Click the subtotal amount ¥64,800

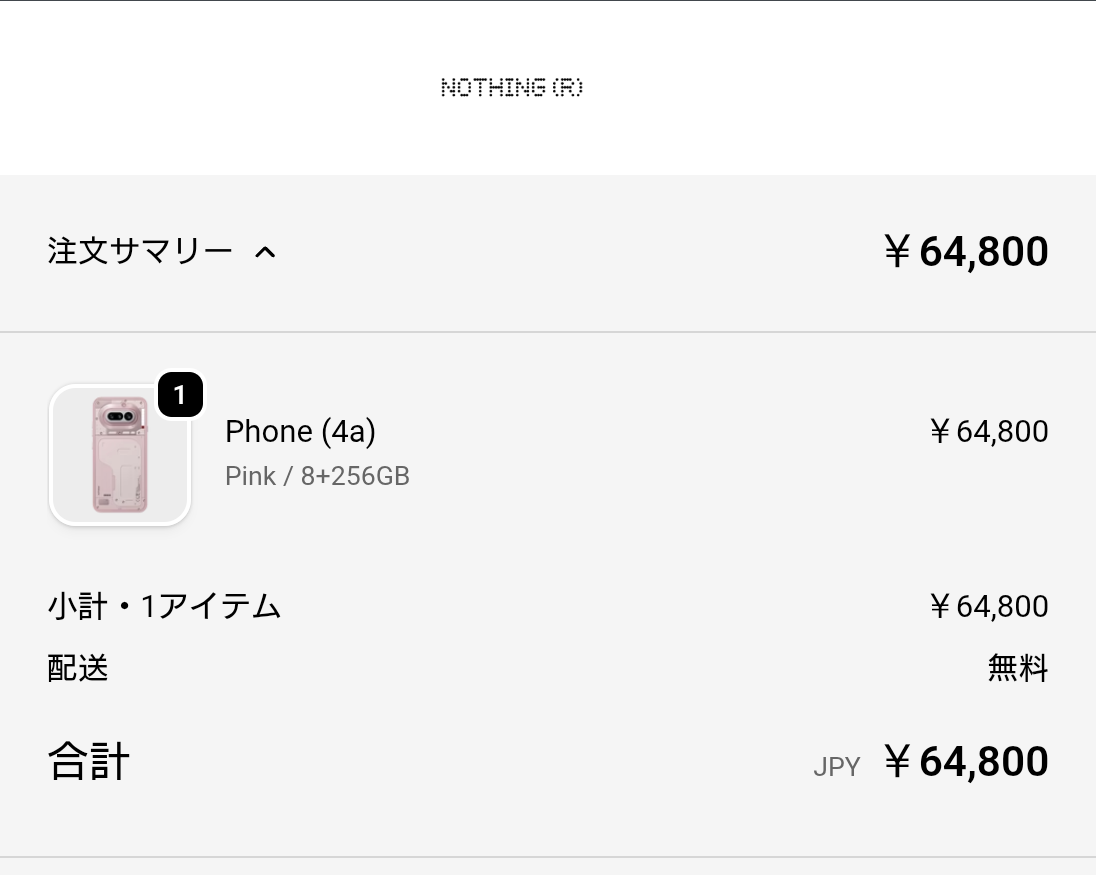point(988,606)
